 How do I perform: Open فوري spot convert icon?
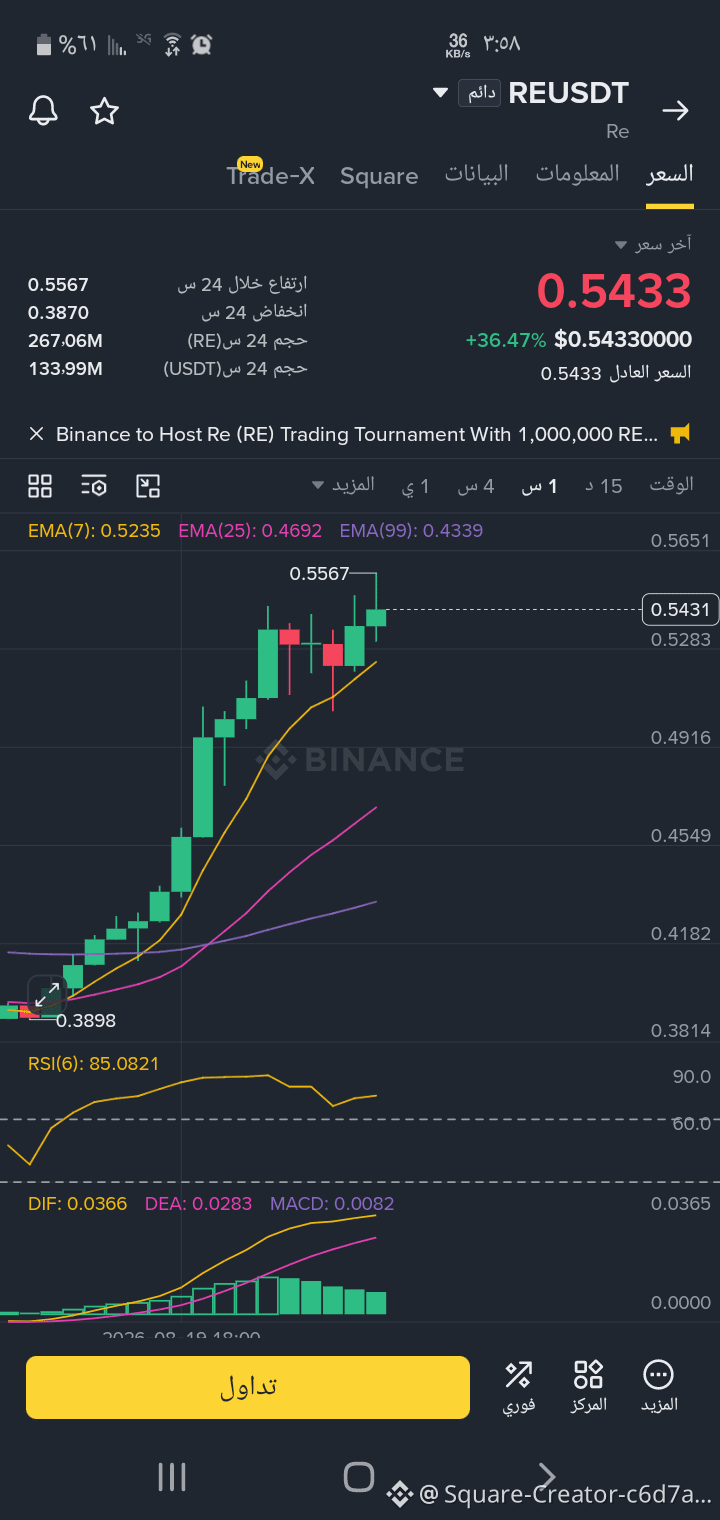point(518,1387)
